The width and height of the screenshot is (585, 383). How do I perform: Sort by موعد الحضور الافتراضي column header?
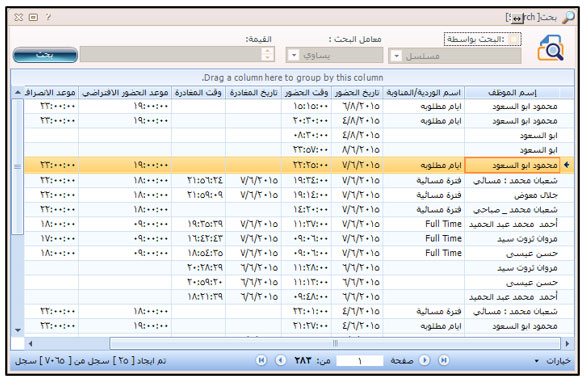click(125, 93)
